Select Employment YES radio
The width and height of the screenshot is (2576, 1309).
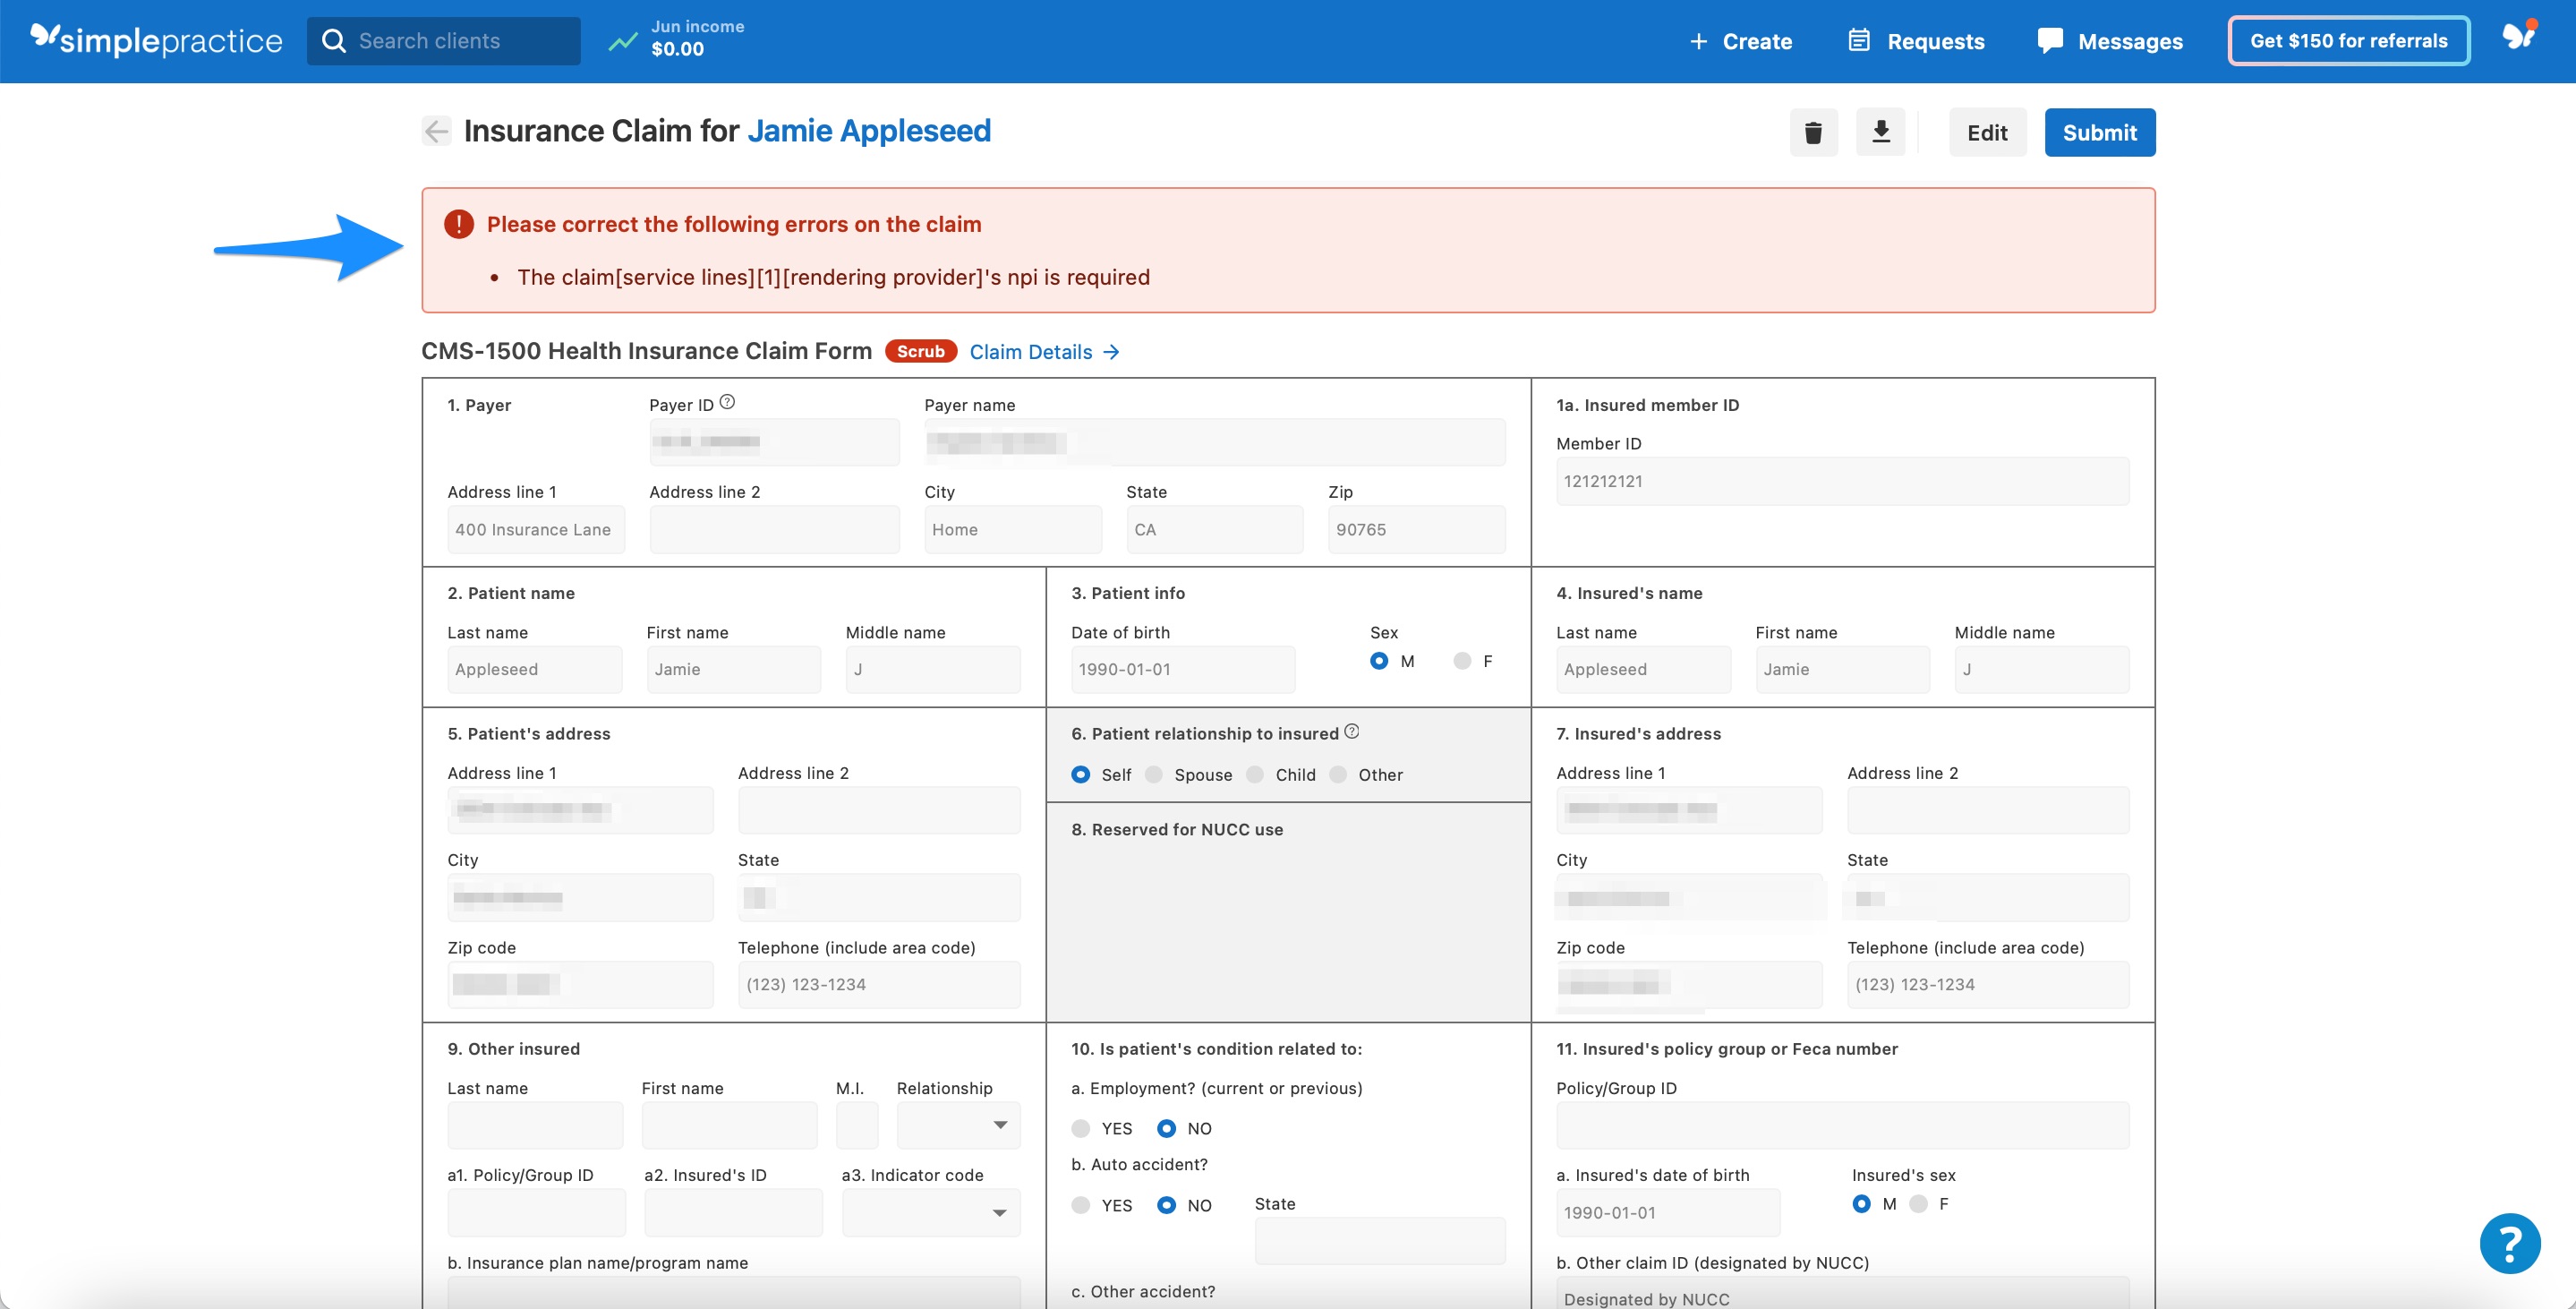pyautogui.click(x=1080, y=1128)
